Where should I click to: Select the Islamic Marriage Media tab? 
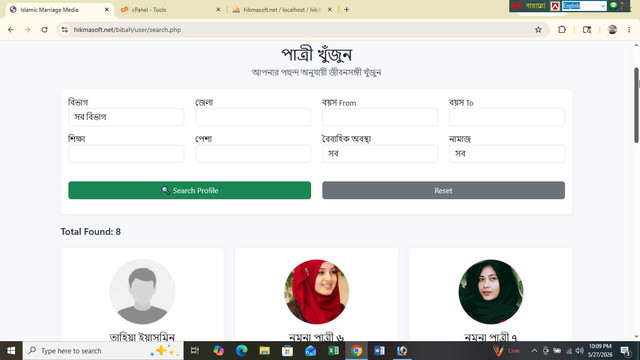60,10
